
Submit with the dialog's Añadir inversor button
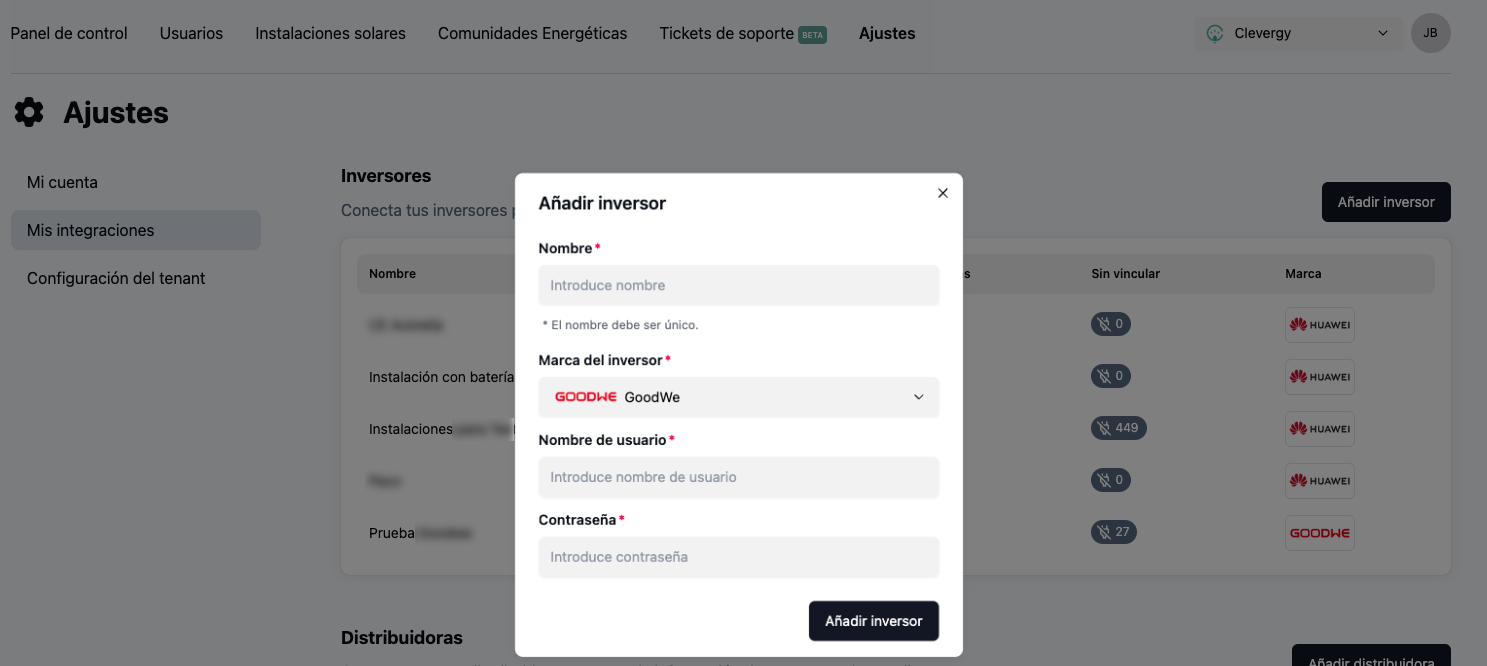pyautogui.click(x=874, y=621)
